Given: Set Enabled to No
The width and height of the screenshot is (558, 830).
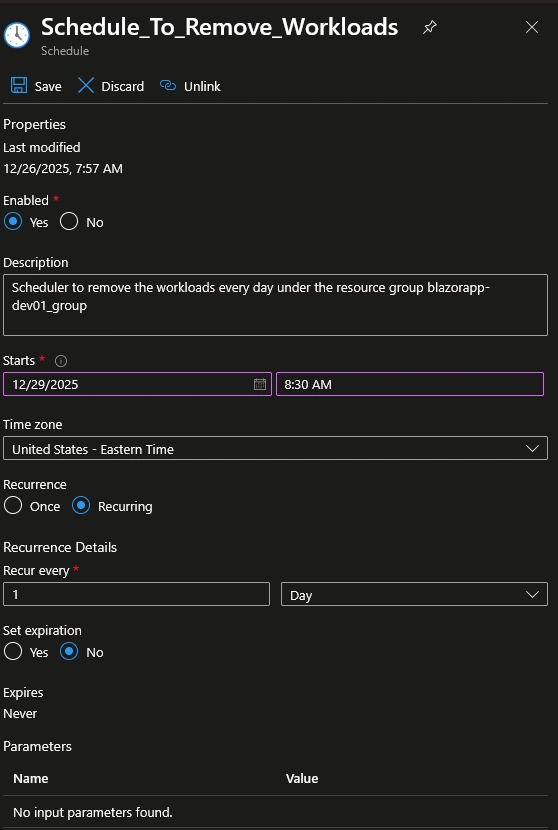Looking at the screenshot, I should coord(69,221).
